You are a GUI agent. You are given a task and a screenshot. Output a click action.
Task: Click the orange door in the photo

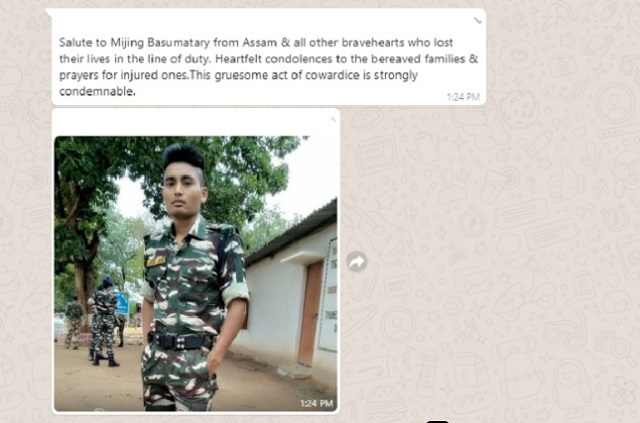click(310, 312)
